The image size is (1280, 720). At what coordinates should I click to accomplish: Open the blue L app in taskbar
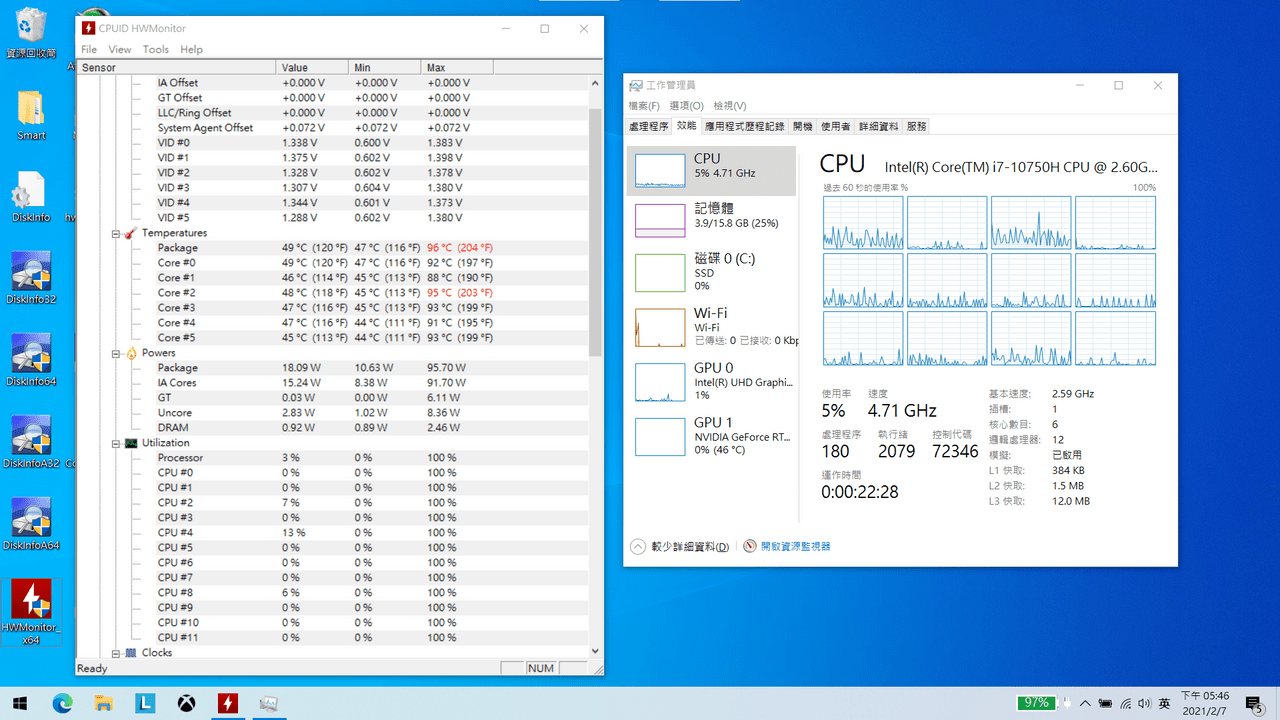tap(145, 703)
